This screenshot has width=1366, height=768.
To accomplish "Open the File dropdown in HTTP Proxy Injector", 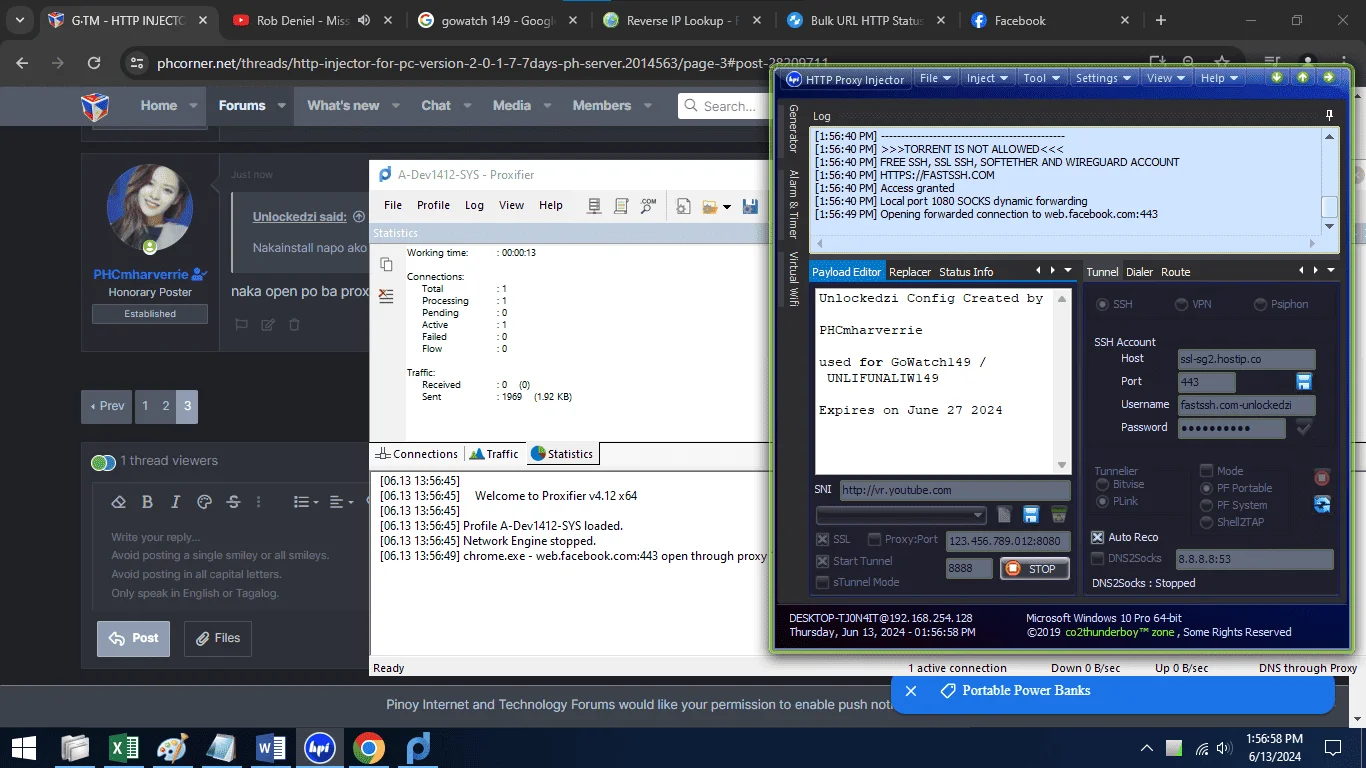I will coord(936,78).
